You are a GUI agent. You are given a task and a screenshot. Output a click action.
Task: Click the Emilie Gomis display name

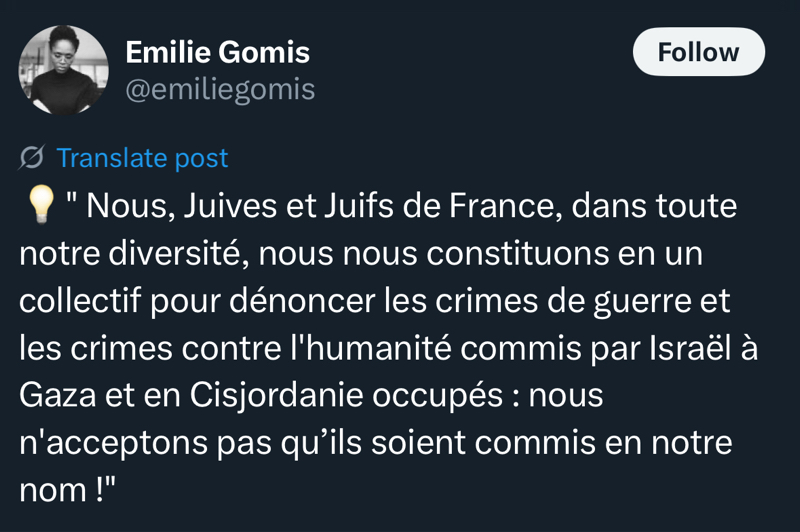217,52
